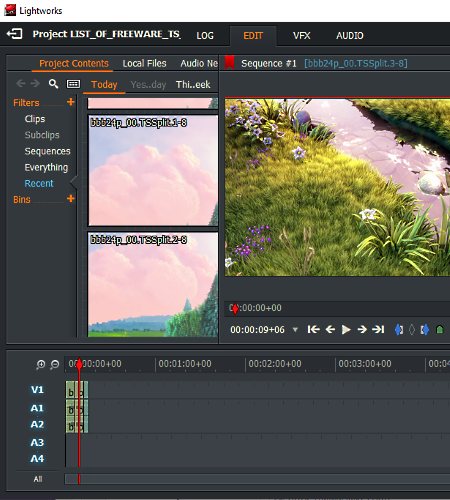Click the 00:00:09+06 timecode field
Image resolution: width=450 pixels, height=500 pixels.
tap(257, 330)
